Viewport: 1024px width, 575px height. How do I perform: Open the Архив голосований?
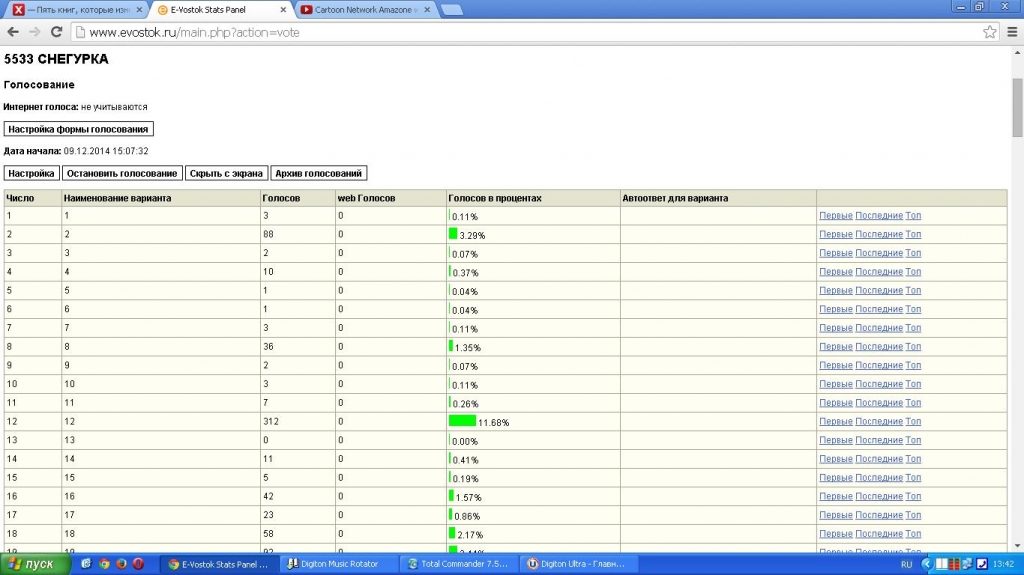point(319,173)
